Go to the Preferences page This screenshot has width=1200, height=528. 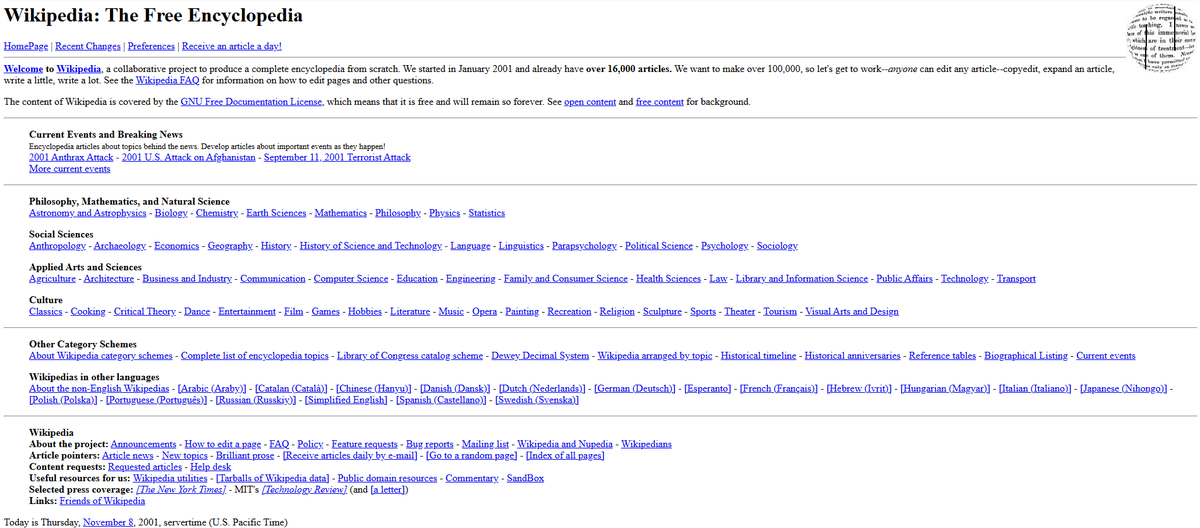tap(151, 46)
